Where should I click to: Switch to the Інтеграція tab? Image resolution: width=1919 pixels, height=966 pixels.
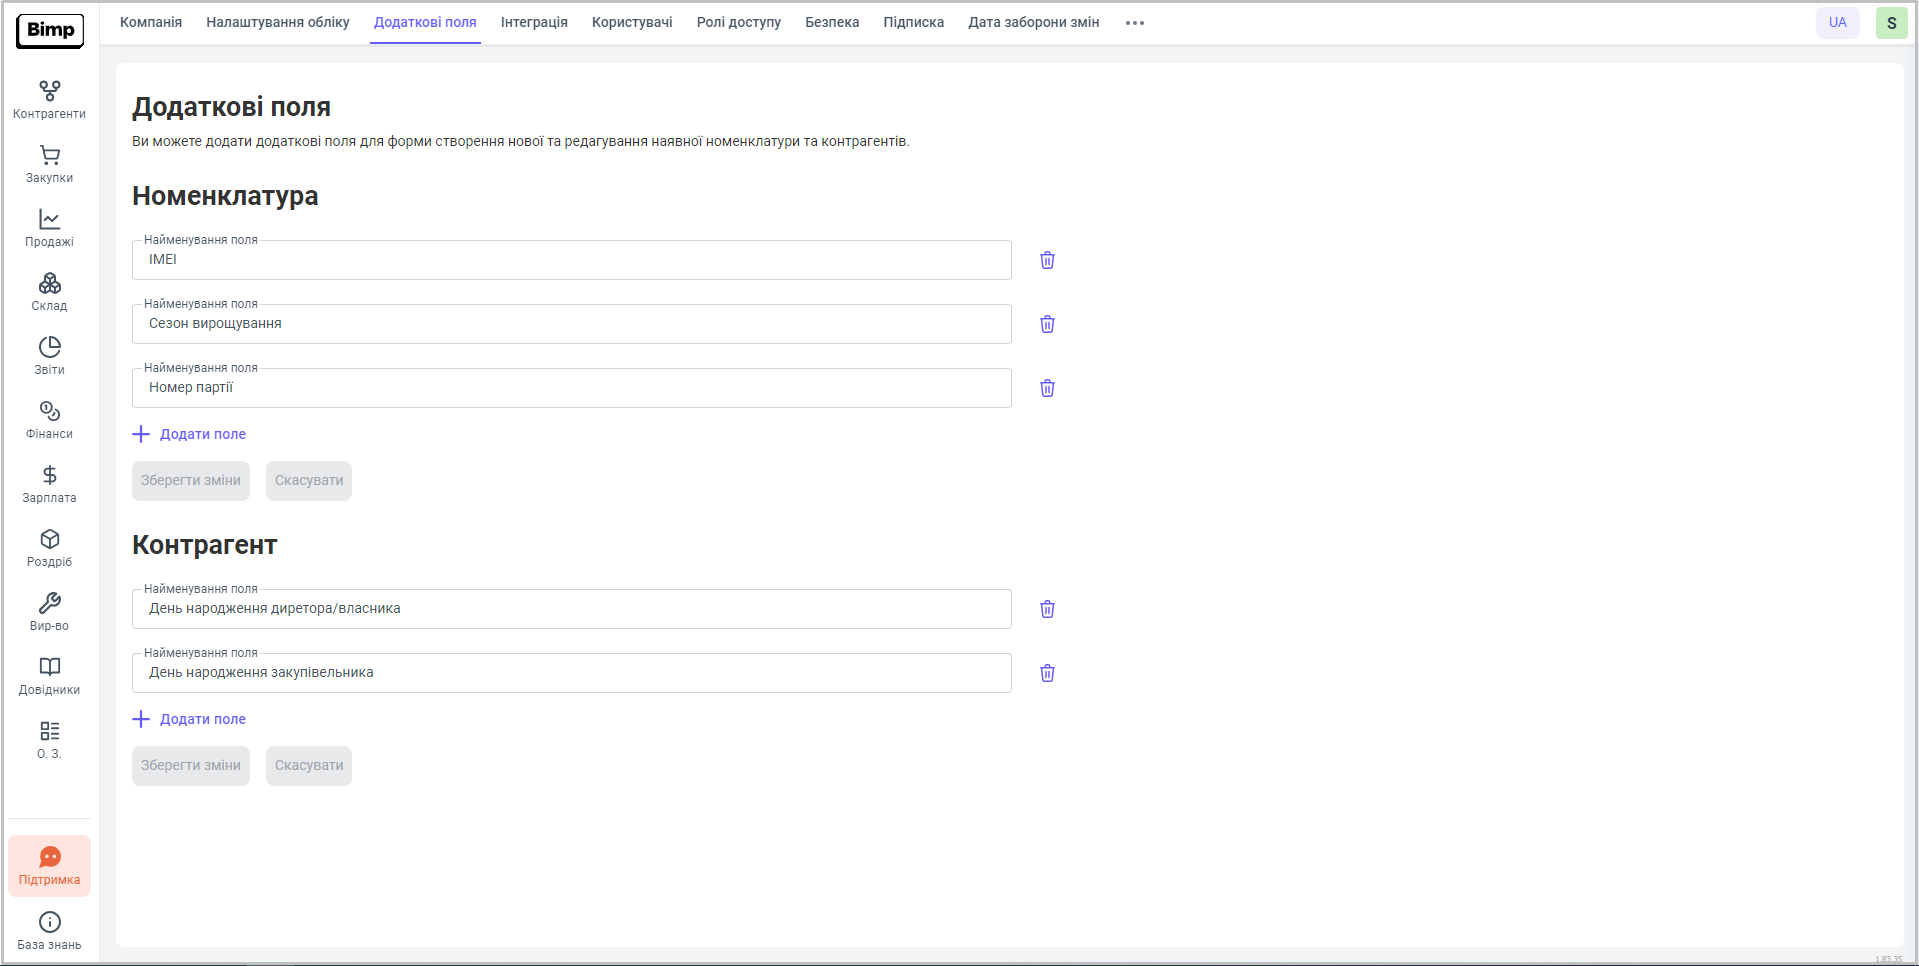click(534, 23)
